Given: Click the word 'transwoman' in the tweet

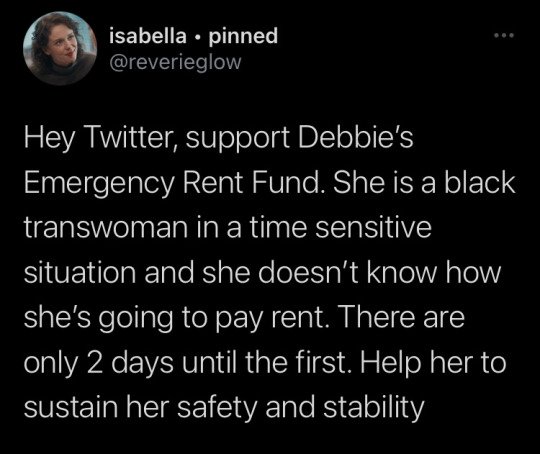Looking at the screenshot, I should (x=106, y=227).
